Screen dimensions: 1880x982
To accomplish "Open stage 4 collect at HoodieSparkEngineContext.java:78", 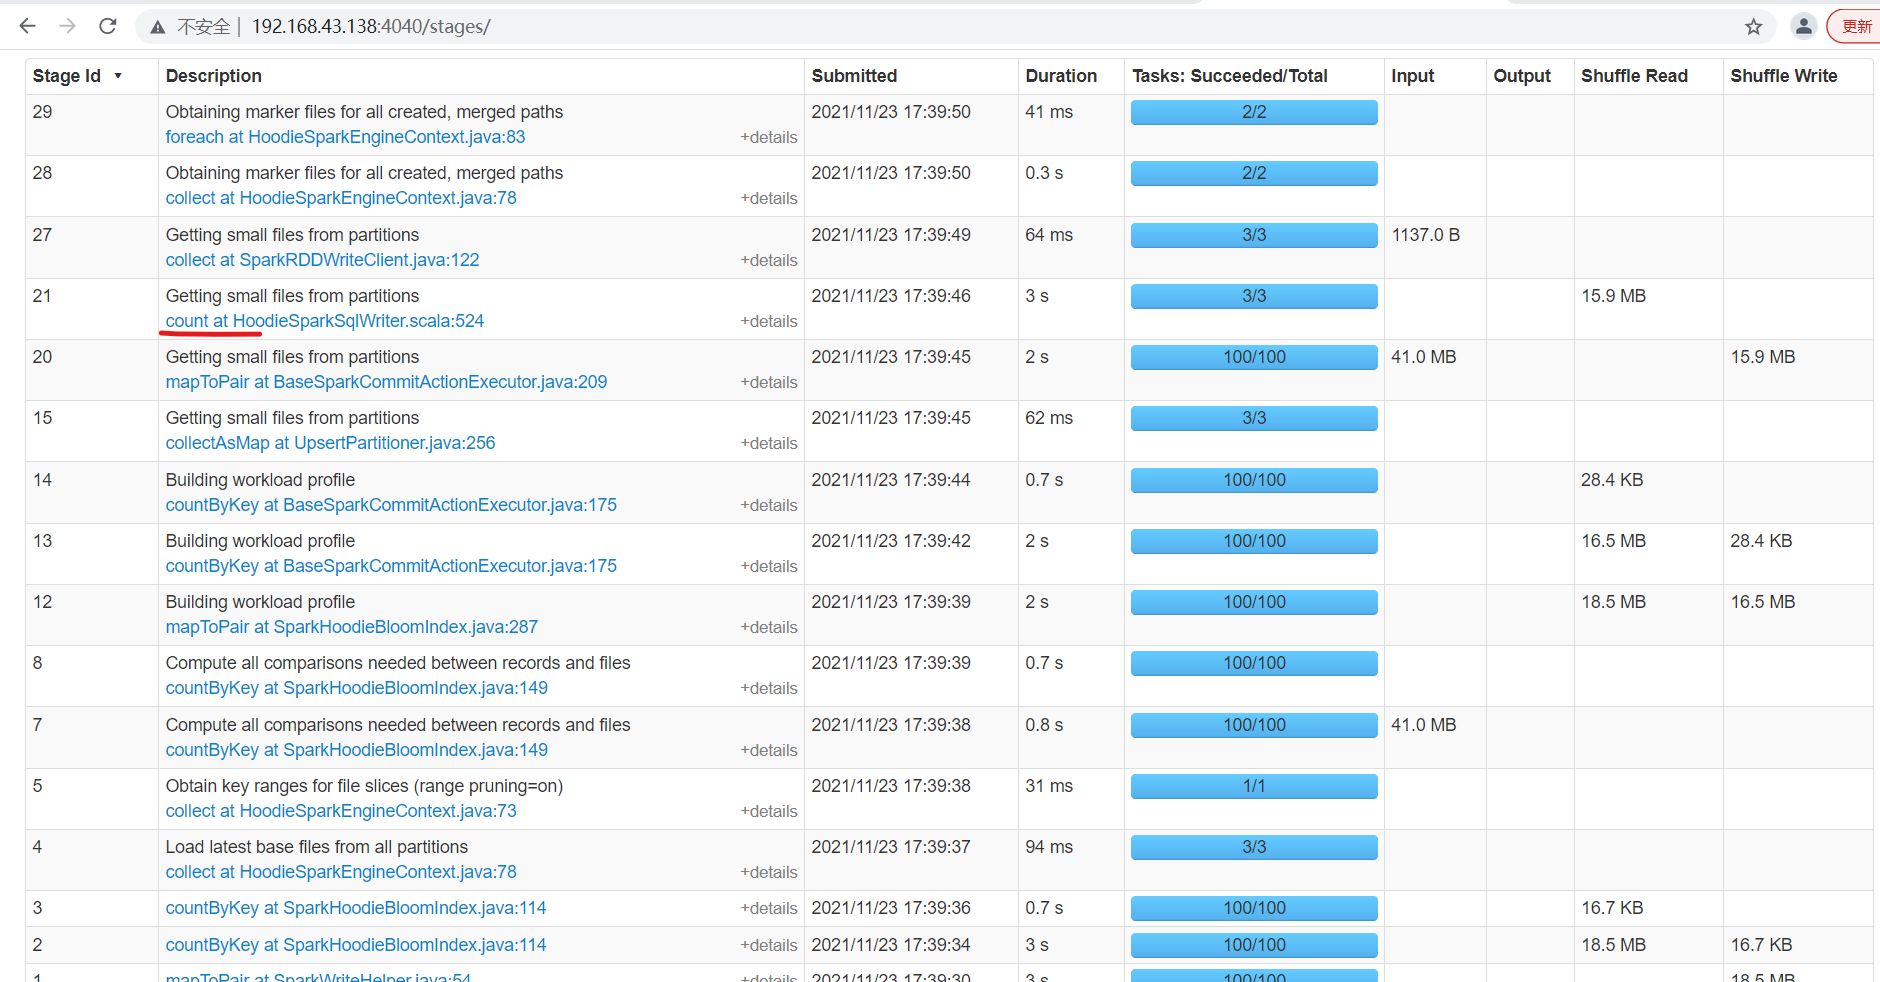I will coord(341,872).
